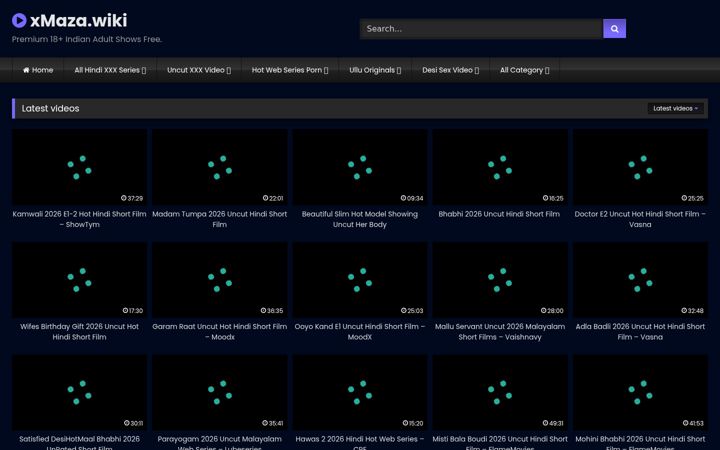Expand the All Category menu

(524, 70)
